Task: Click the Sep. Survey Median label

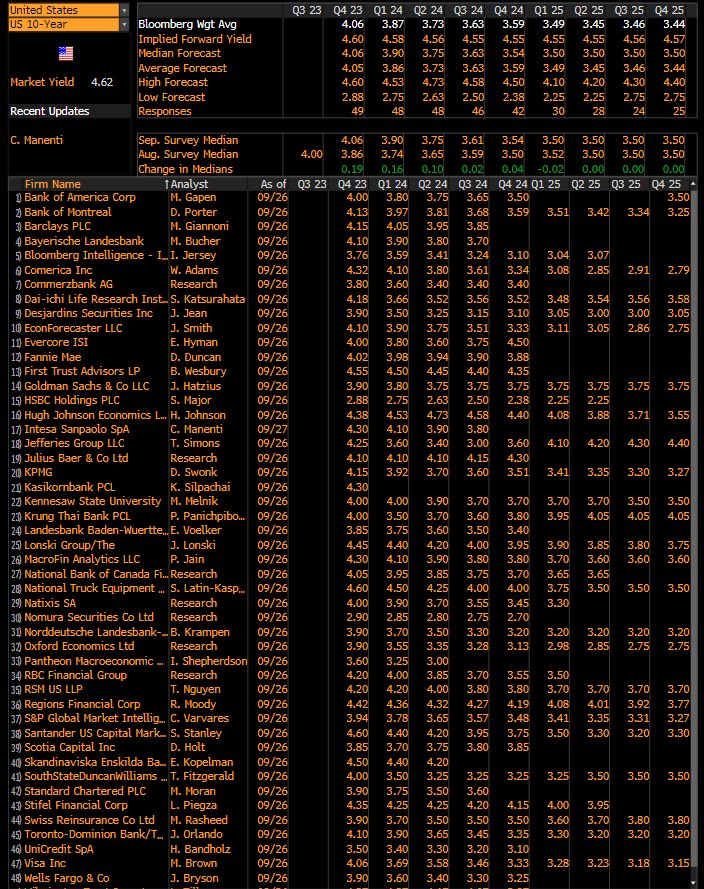Action: point(188,140)
